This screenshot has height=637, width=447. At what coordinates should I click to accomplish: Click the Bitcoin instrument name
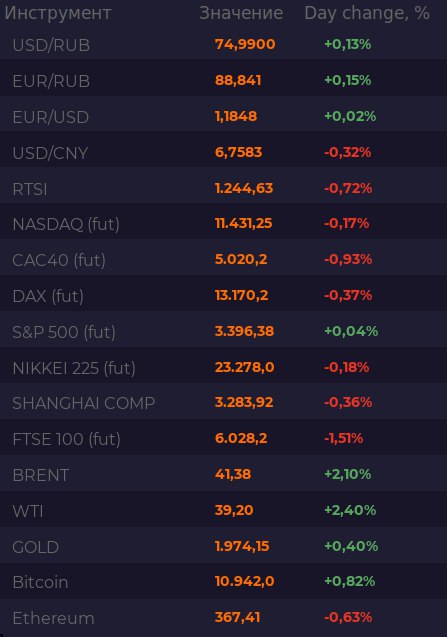click(x=40, y=582)
